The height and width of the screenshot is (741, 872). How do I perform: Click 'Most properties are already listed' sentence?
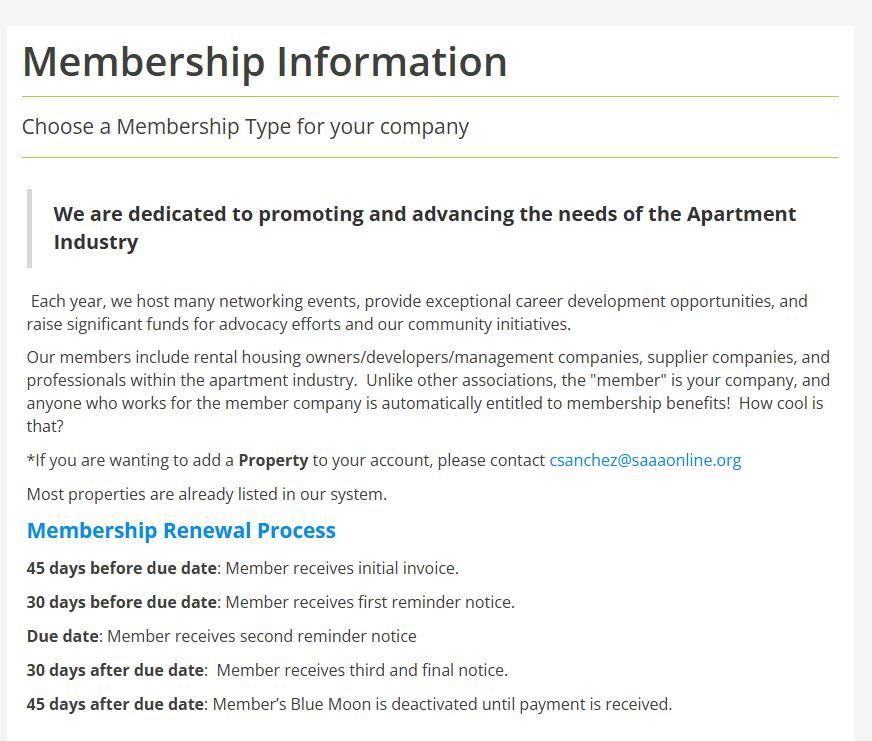coord(206,494)
